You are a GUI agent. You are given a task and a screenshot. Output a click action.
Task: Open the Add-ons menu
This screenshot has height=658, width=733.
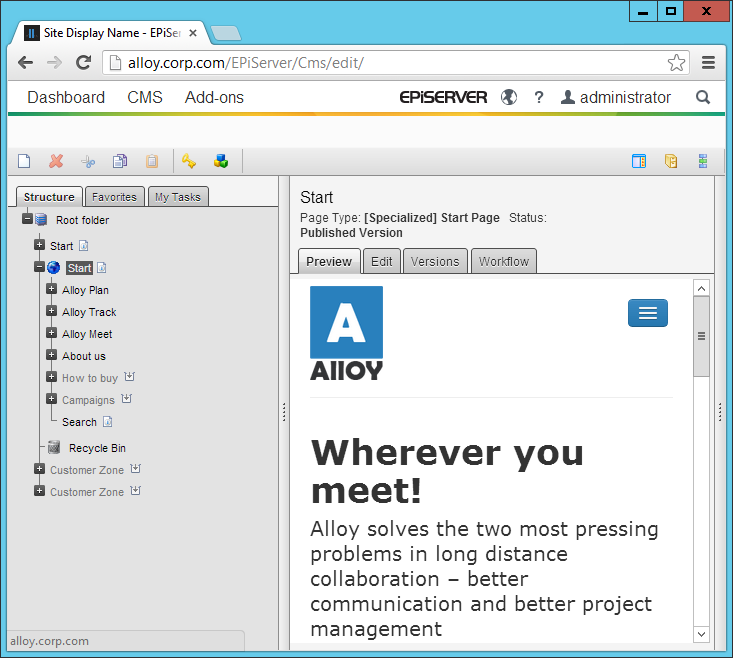pos(214,97)
